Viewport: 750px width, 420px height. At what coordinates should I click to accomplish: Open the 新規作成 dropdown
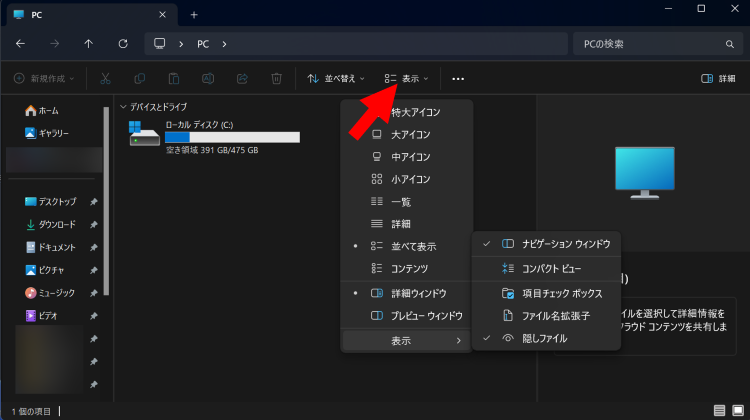44,78
